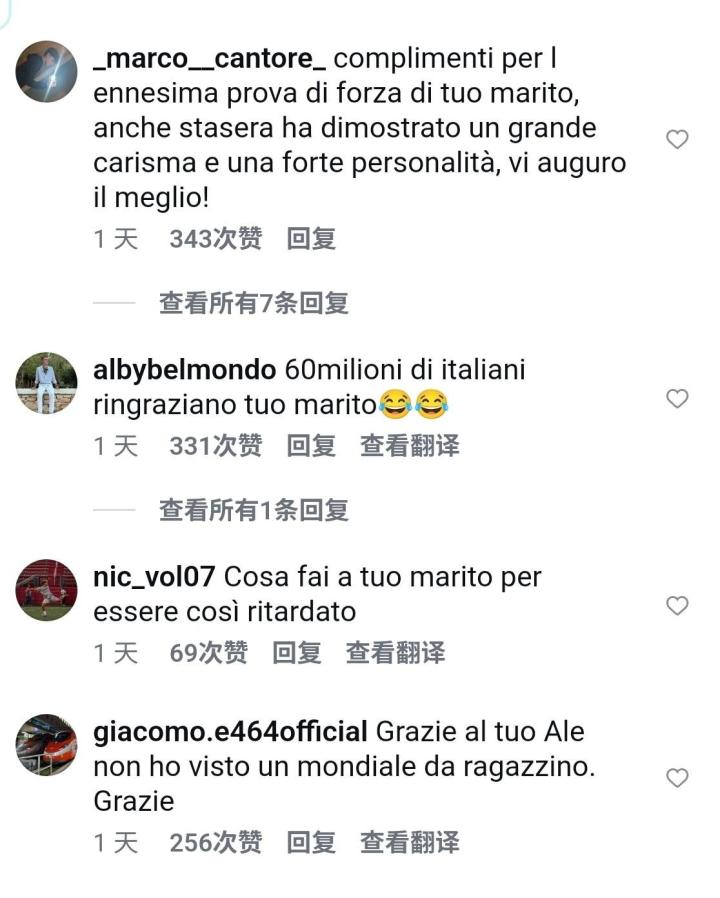Heart the giacomo.e464official comment

[677, 778]
